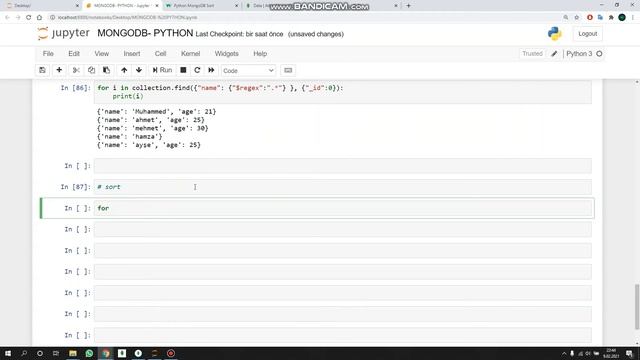This screenshot has height=360, width=640.
Task: Move selected cell down with arrow icon
Action: point(139,70)
